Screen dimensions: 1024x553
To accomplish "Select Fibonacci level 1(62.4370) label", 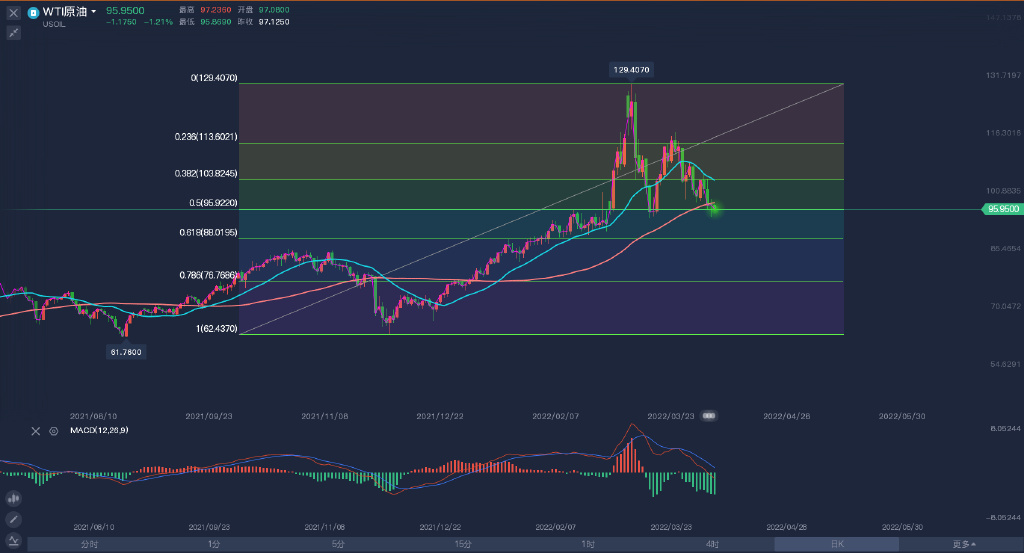I will coord(217,328).
